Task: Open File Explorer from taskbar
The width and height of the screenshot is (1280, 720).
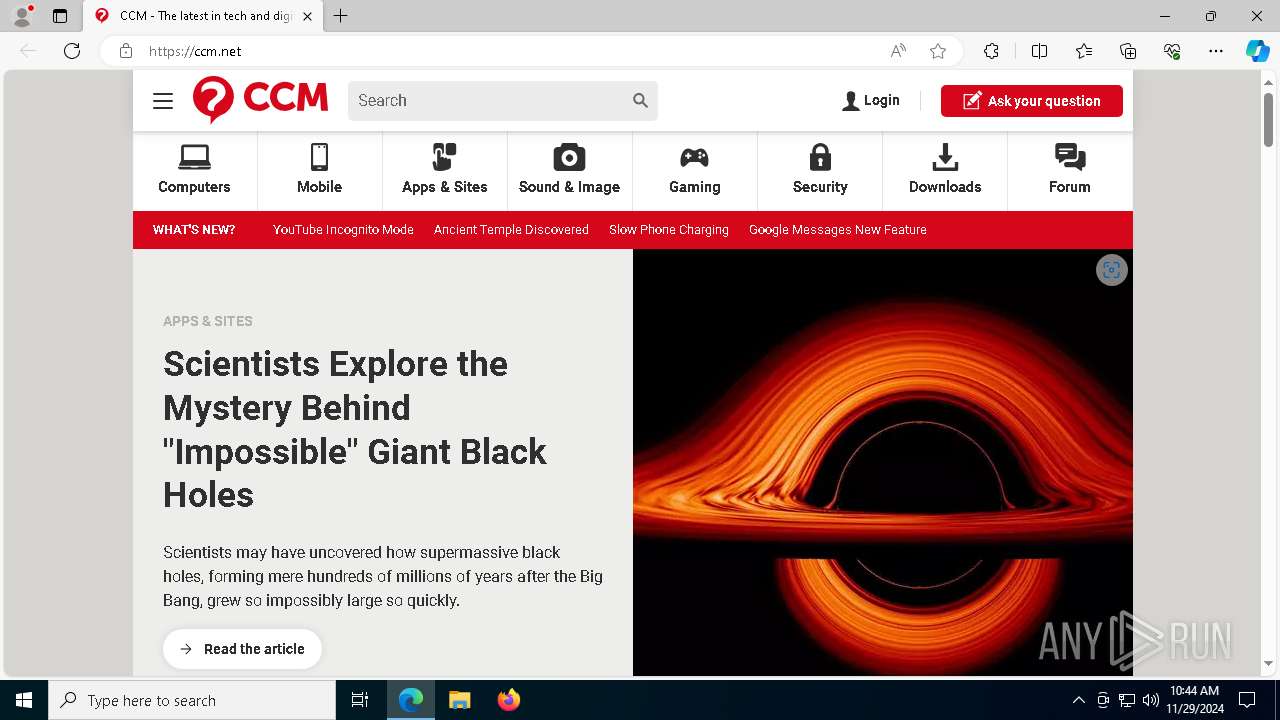Action: click(x=459, y=700)
